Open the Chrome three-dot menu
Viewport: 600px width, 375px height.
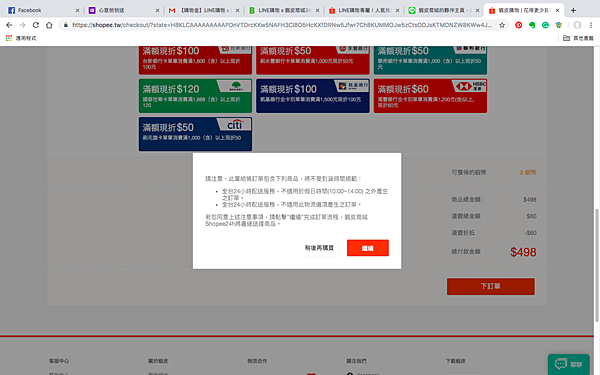pyautogui.click(x=591, y=25)
